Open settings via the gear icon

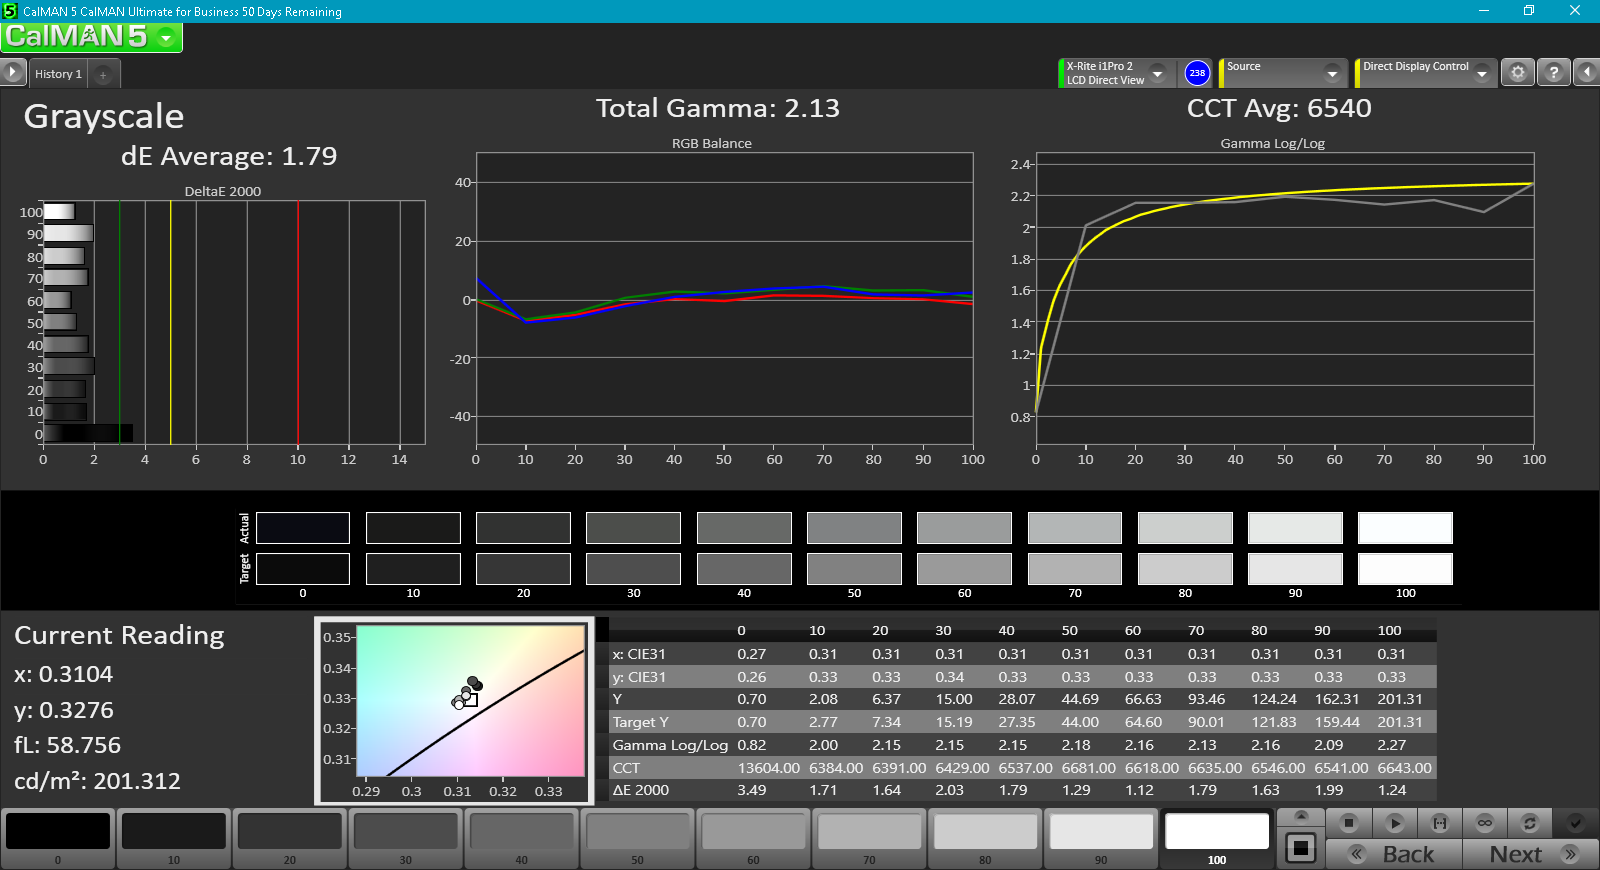tap(1517, 72)
